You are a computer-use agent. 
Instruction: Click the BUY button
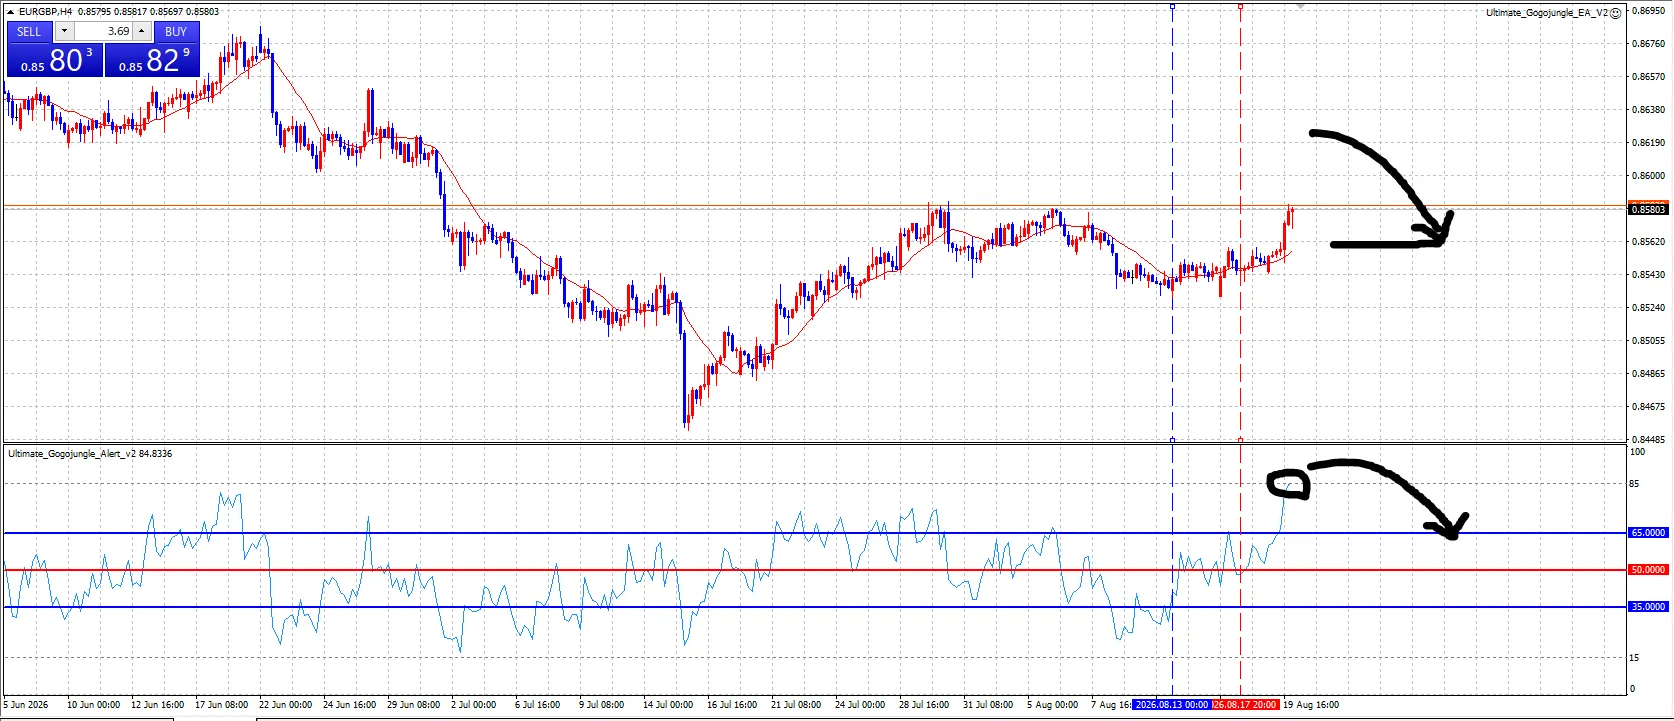[x=176, y=31]
